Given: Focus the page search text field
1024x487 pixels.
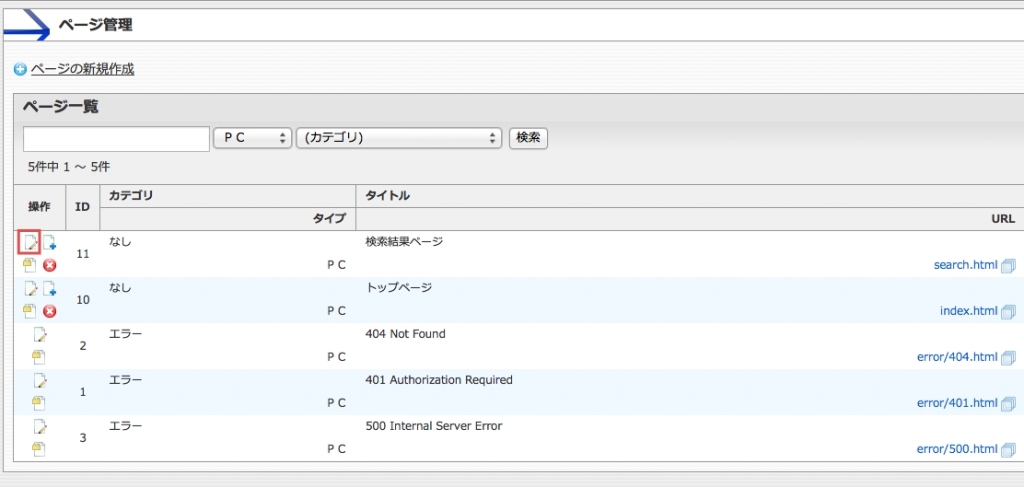Looking at the screenshot, I should pos(116,139).
